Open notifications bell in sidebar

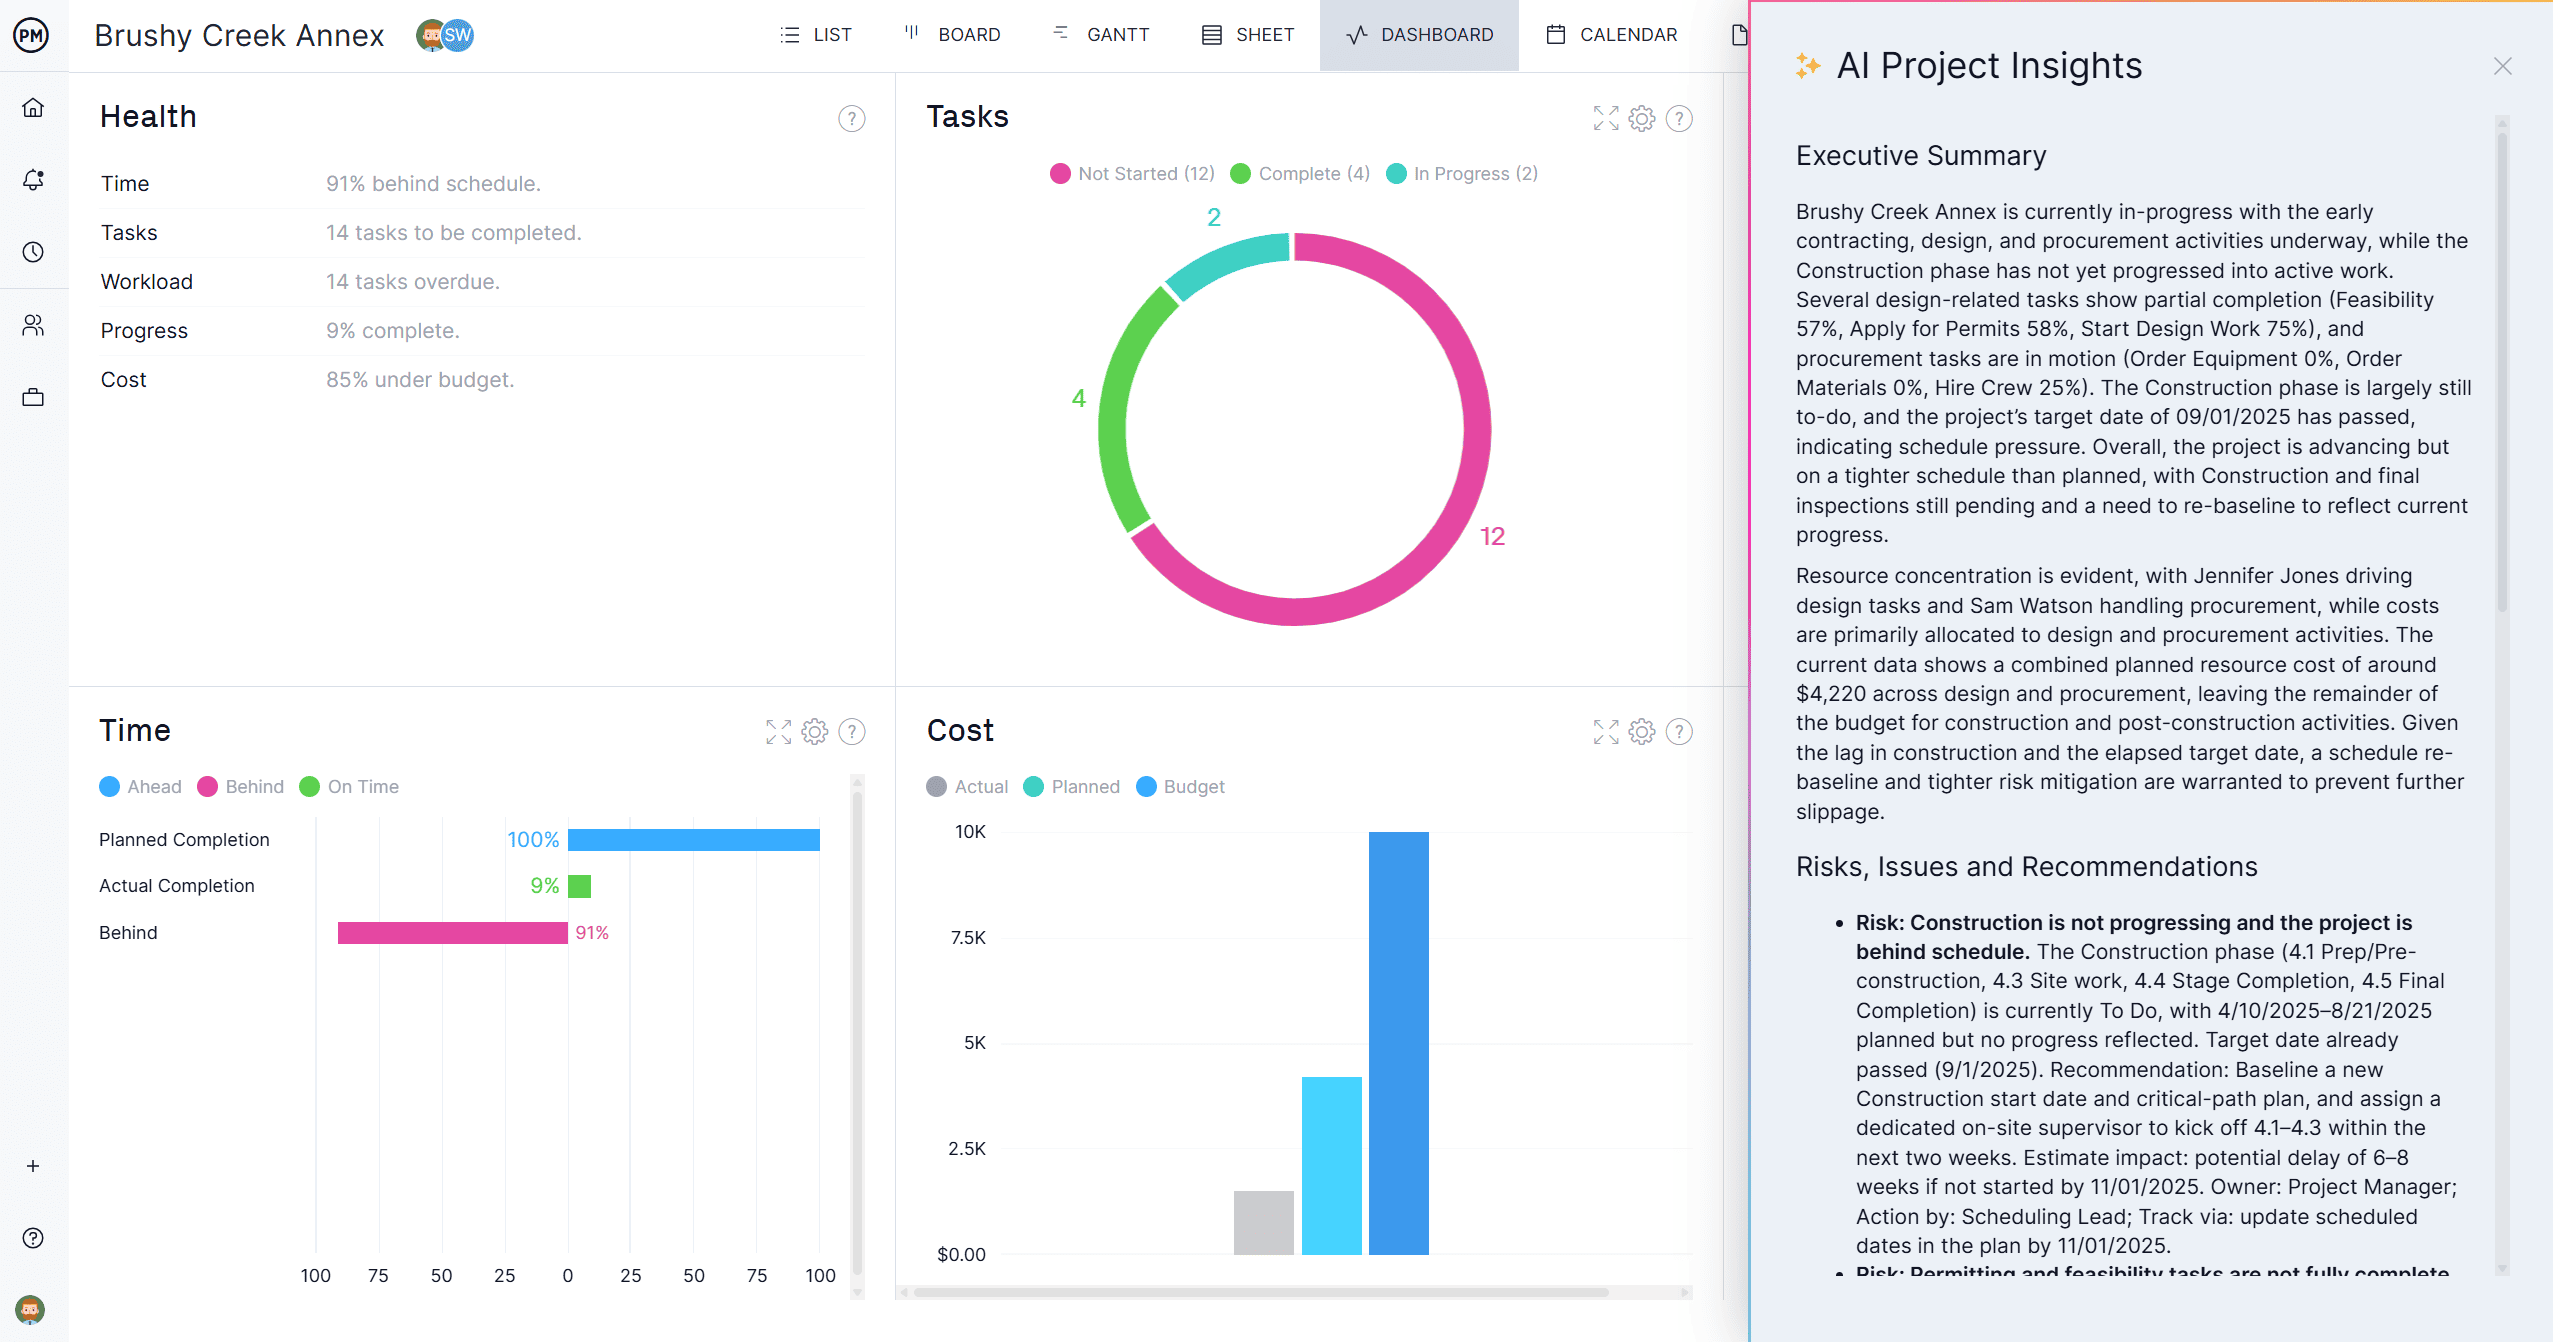point(33,180)
